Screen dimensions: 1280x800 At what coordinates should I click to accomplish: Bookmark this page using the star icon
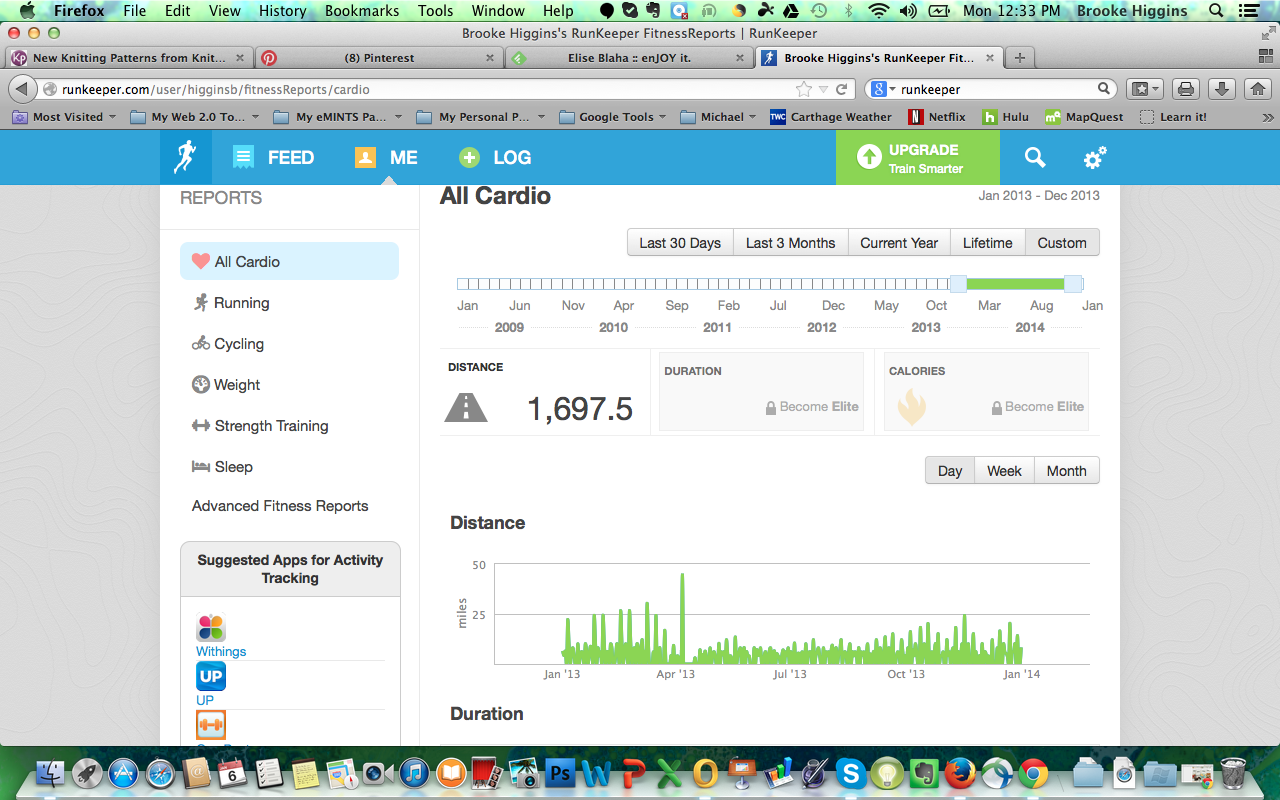coord(804,89)
